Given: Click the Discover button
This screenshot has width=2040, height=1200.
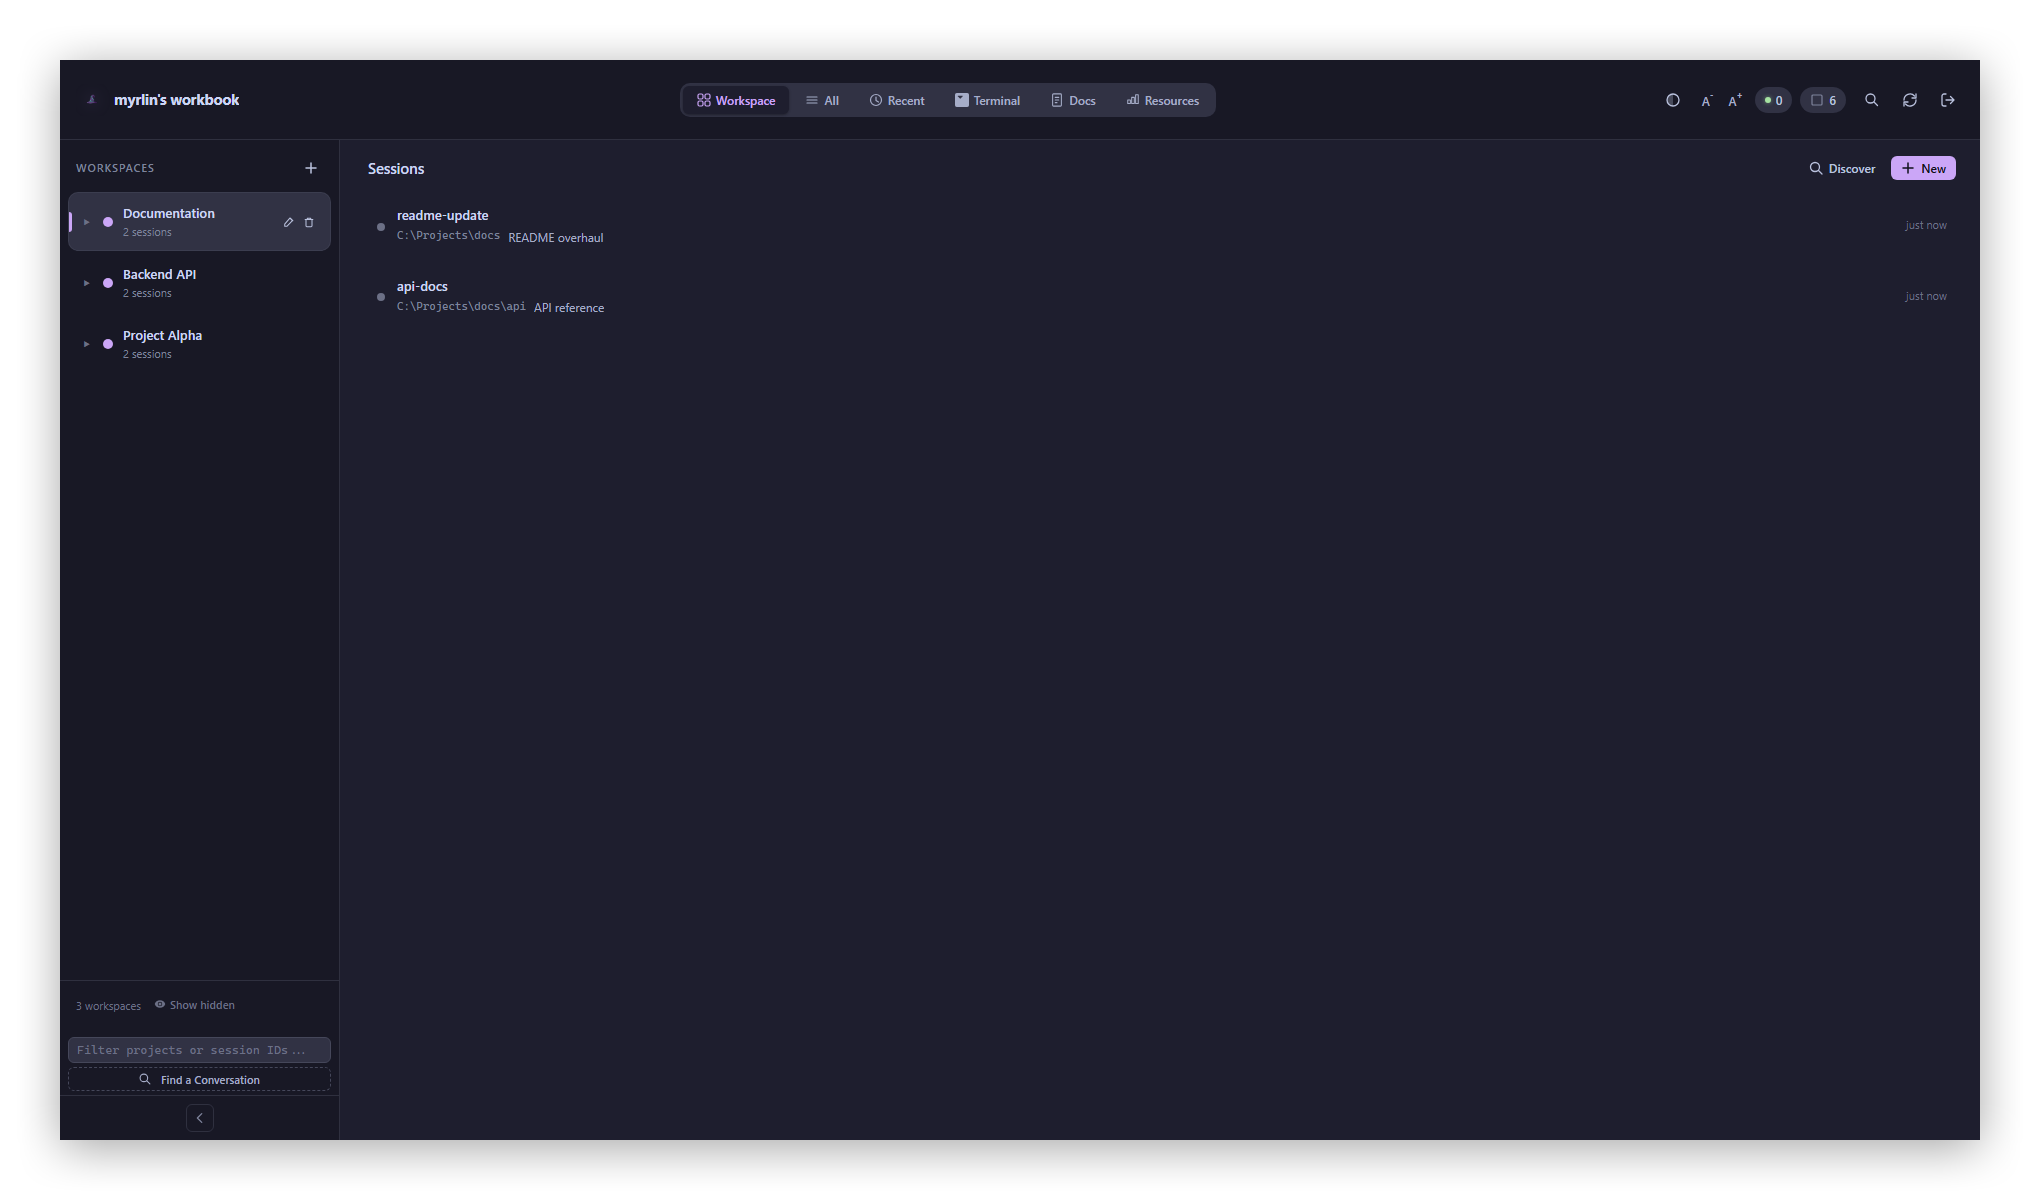Looking at the screenshot, I should pos(1842,168).
